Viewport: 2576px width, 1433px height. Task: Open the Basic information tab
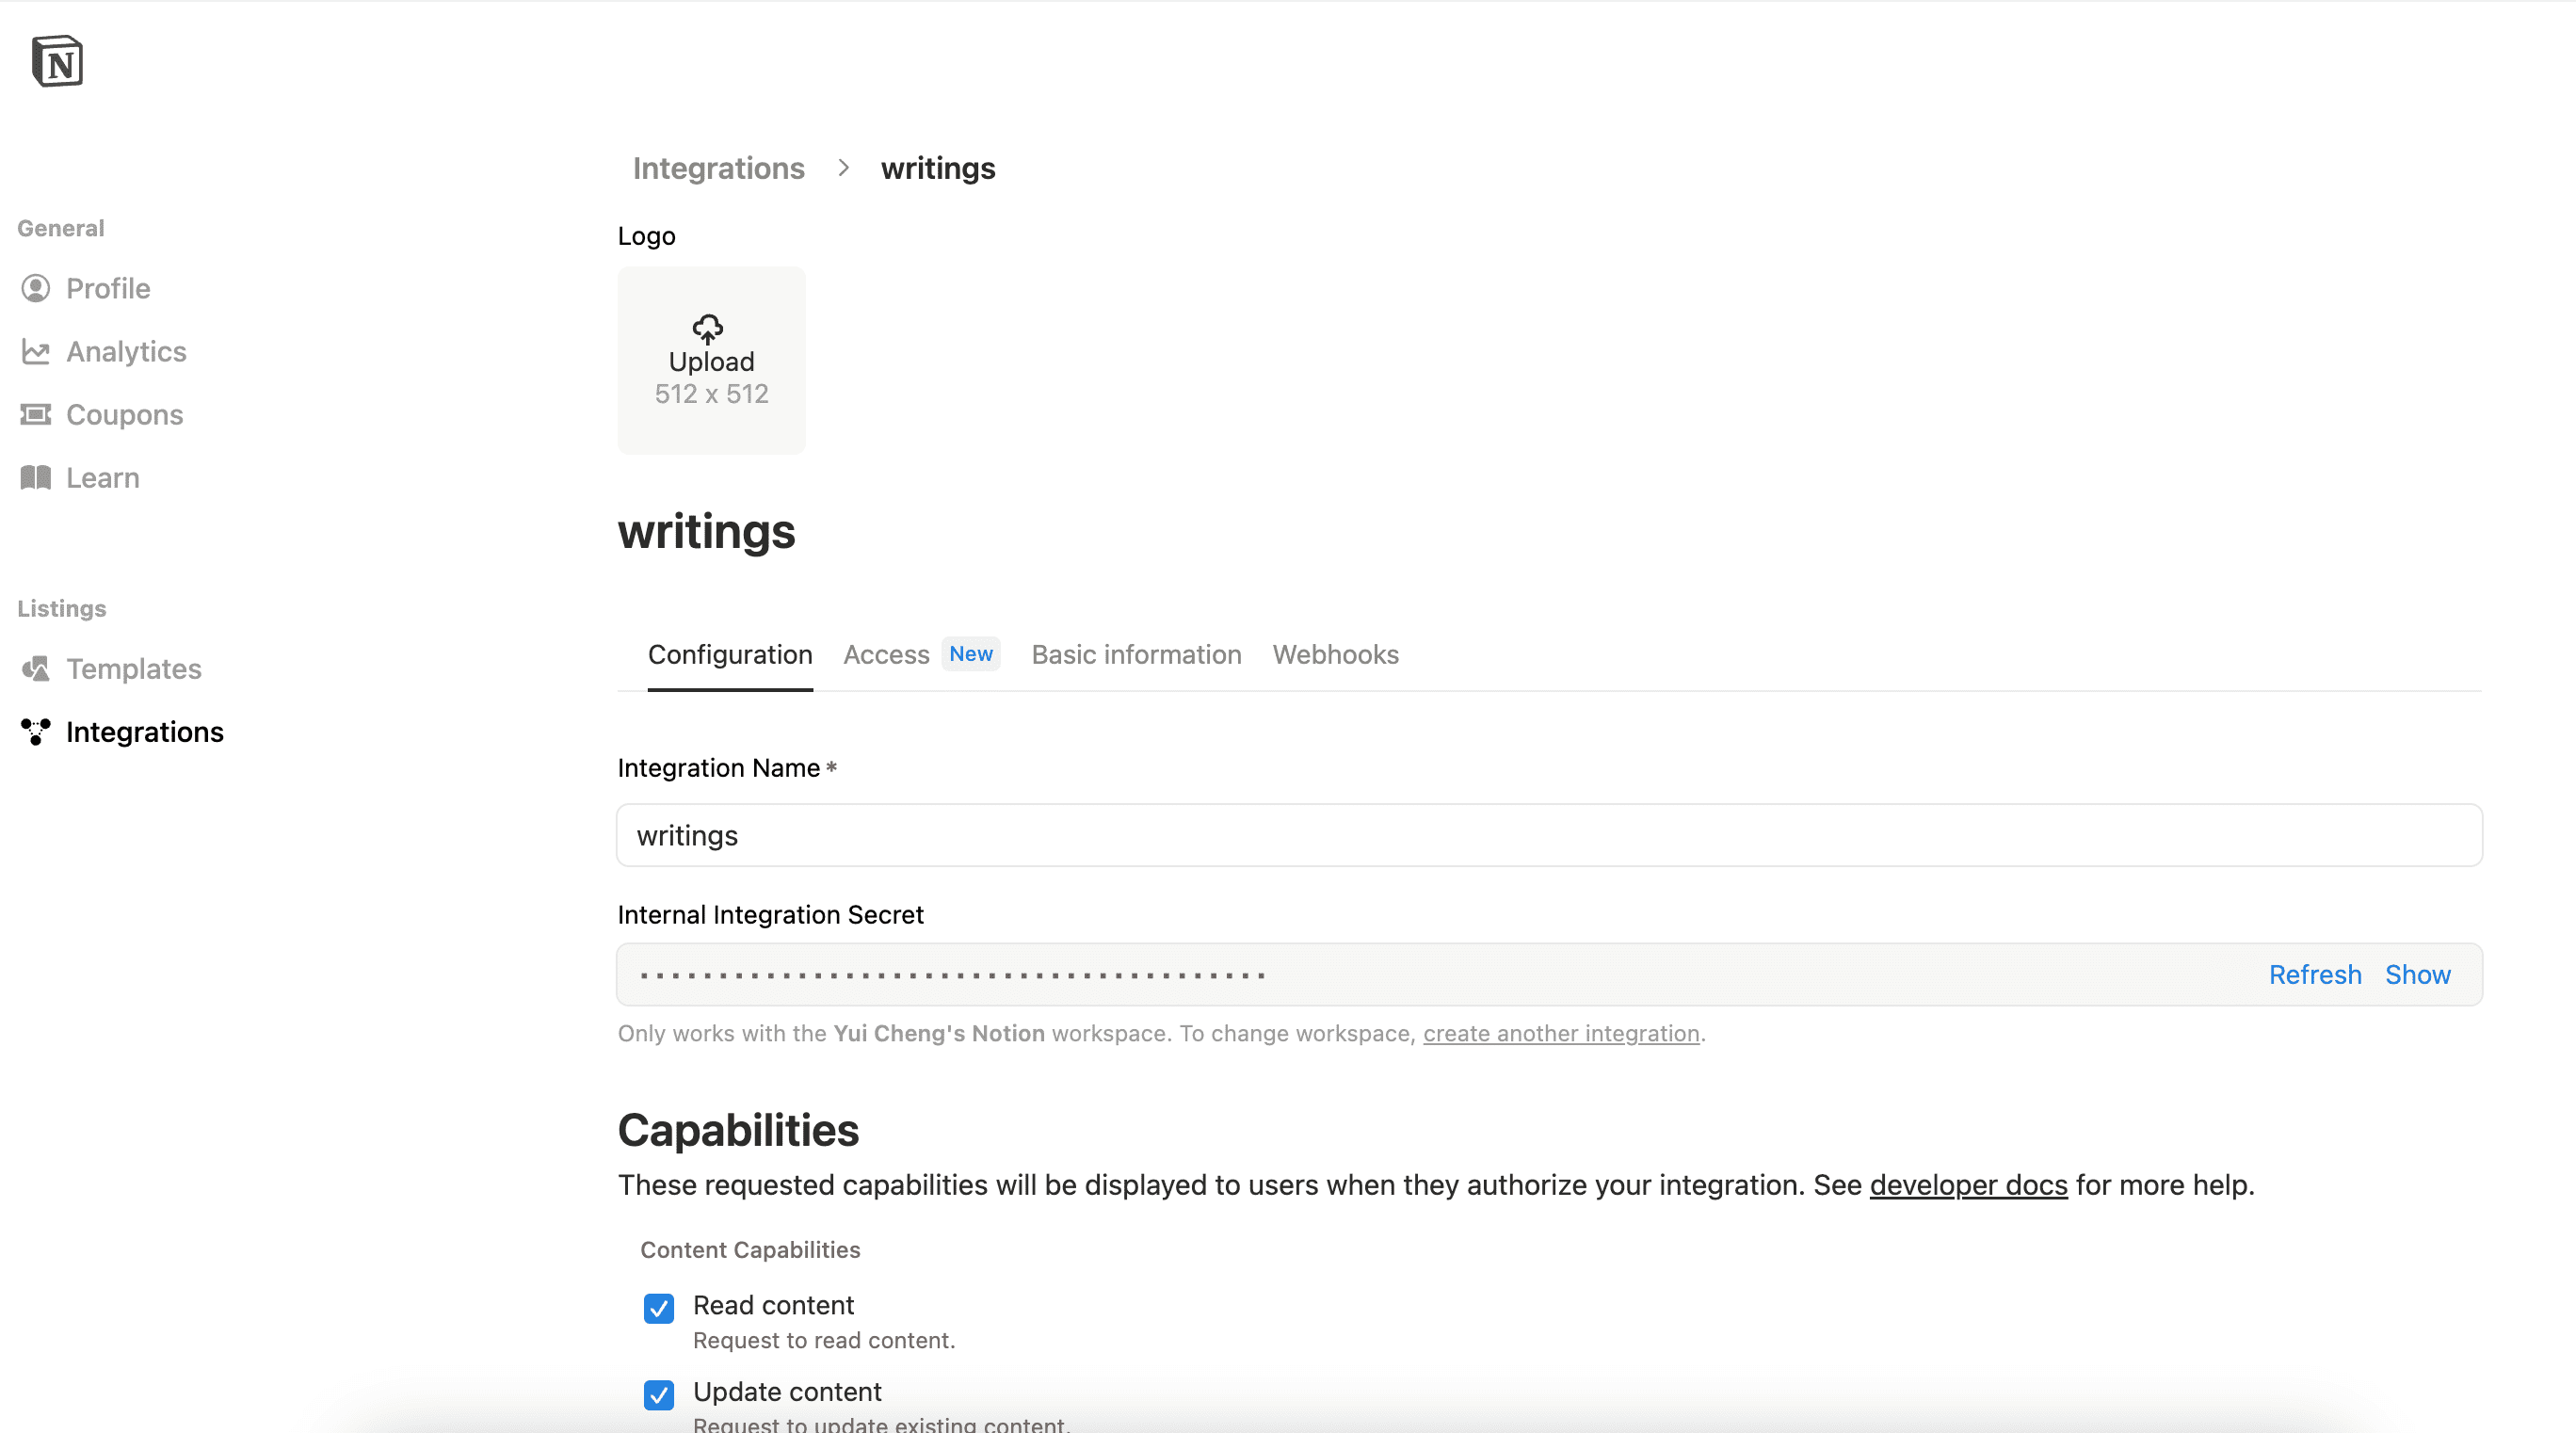tap(1136, 655)
